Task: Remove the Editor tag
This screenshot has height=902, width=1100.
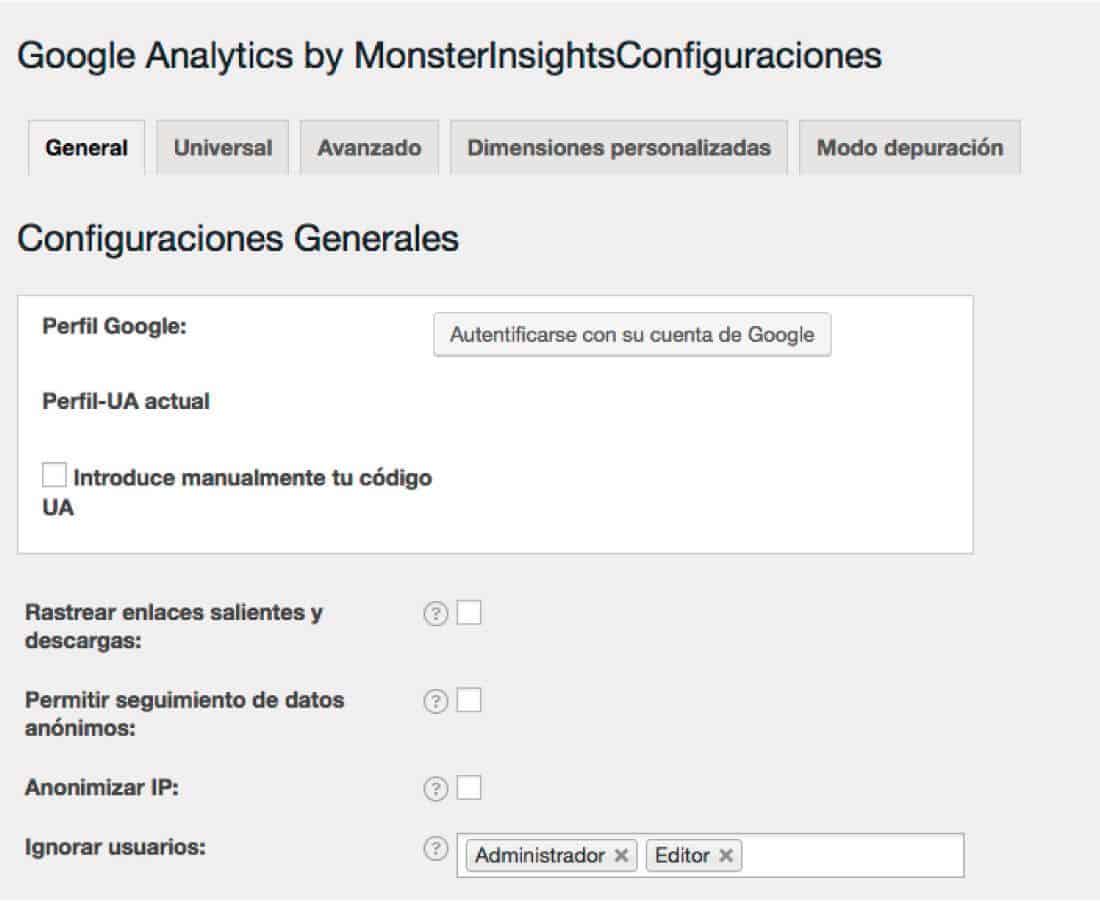Action: click(x=726, y=856)
